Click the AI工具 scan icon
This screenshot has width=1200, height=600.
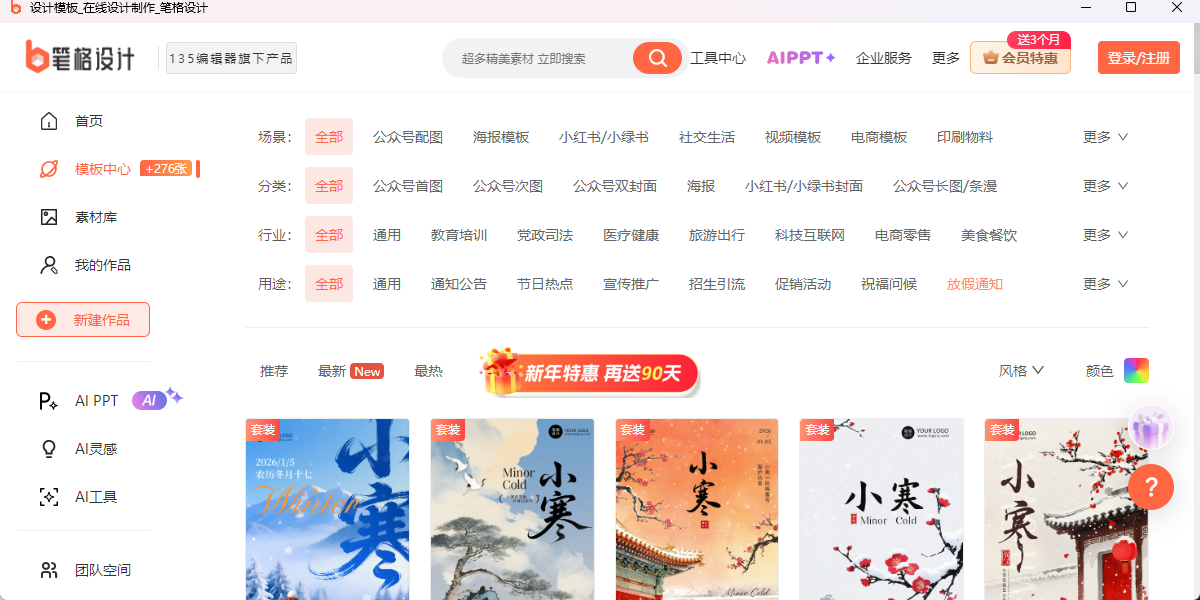coord(48,497)
